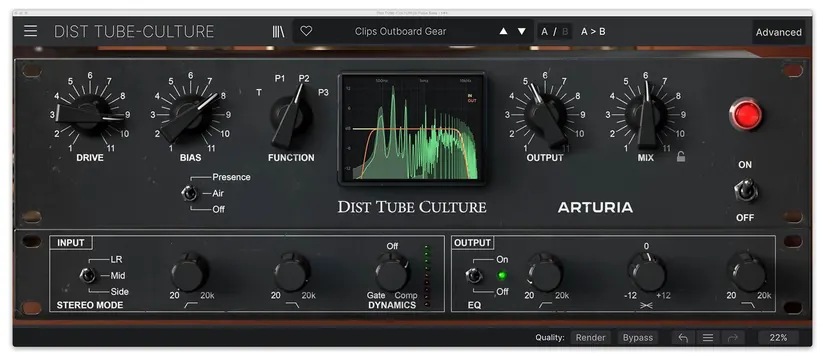825x360 pixels.
Task: Click the Side stereo mode label
Action: (119, 292)
